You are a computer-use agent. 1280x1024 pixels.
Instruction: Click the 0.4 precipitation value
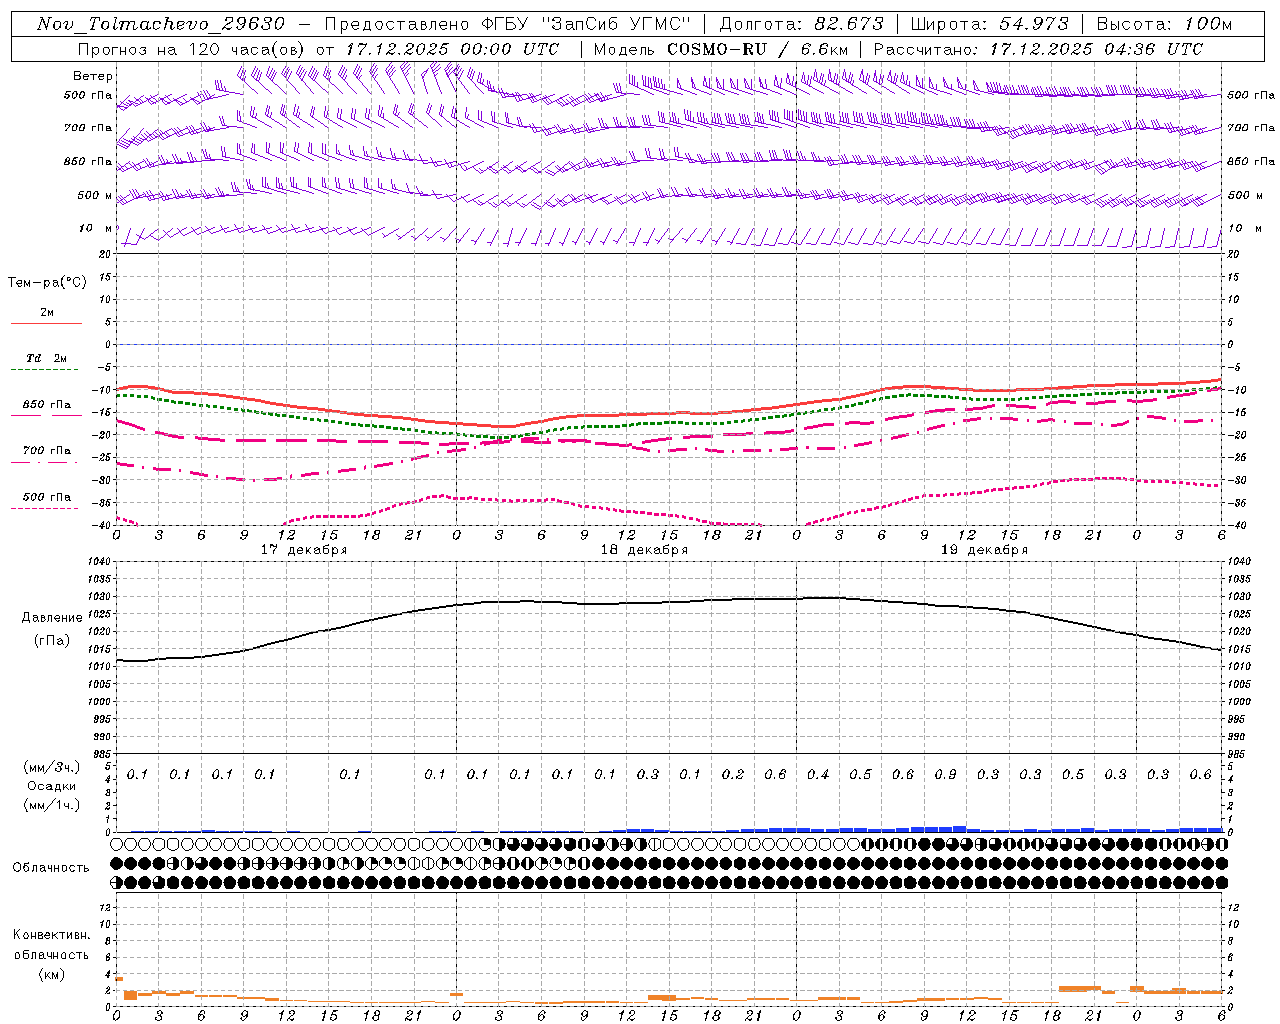(818, 775)
